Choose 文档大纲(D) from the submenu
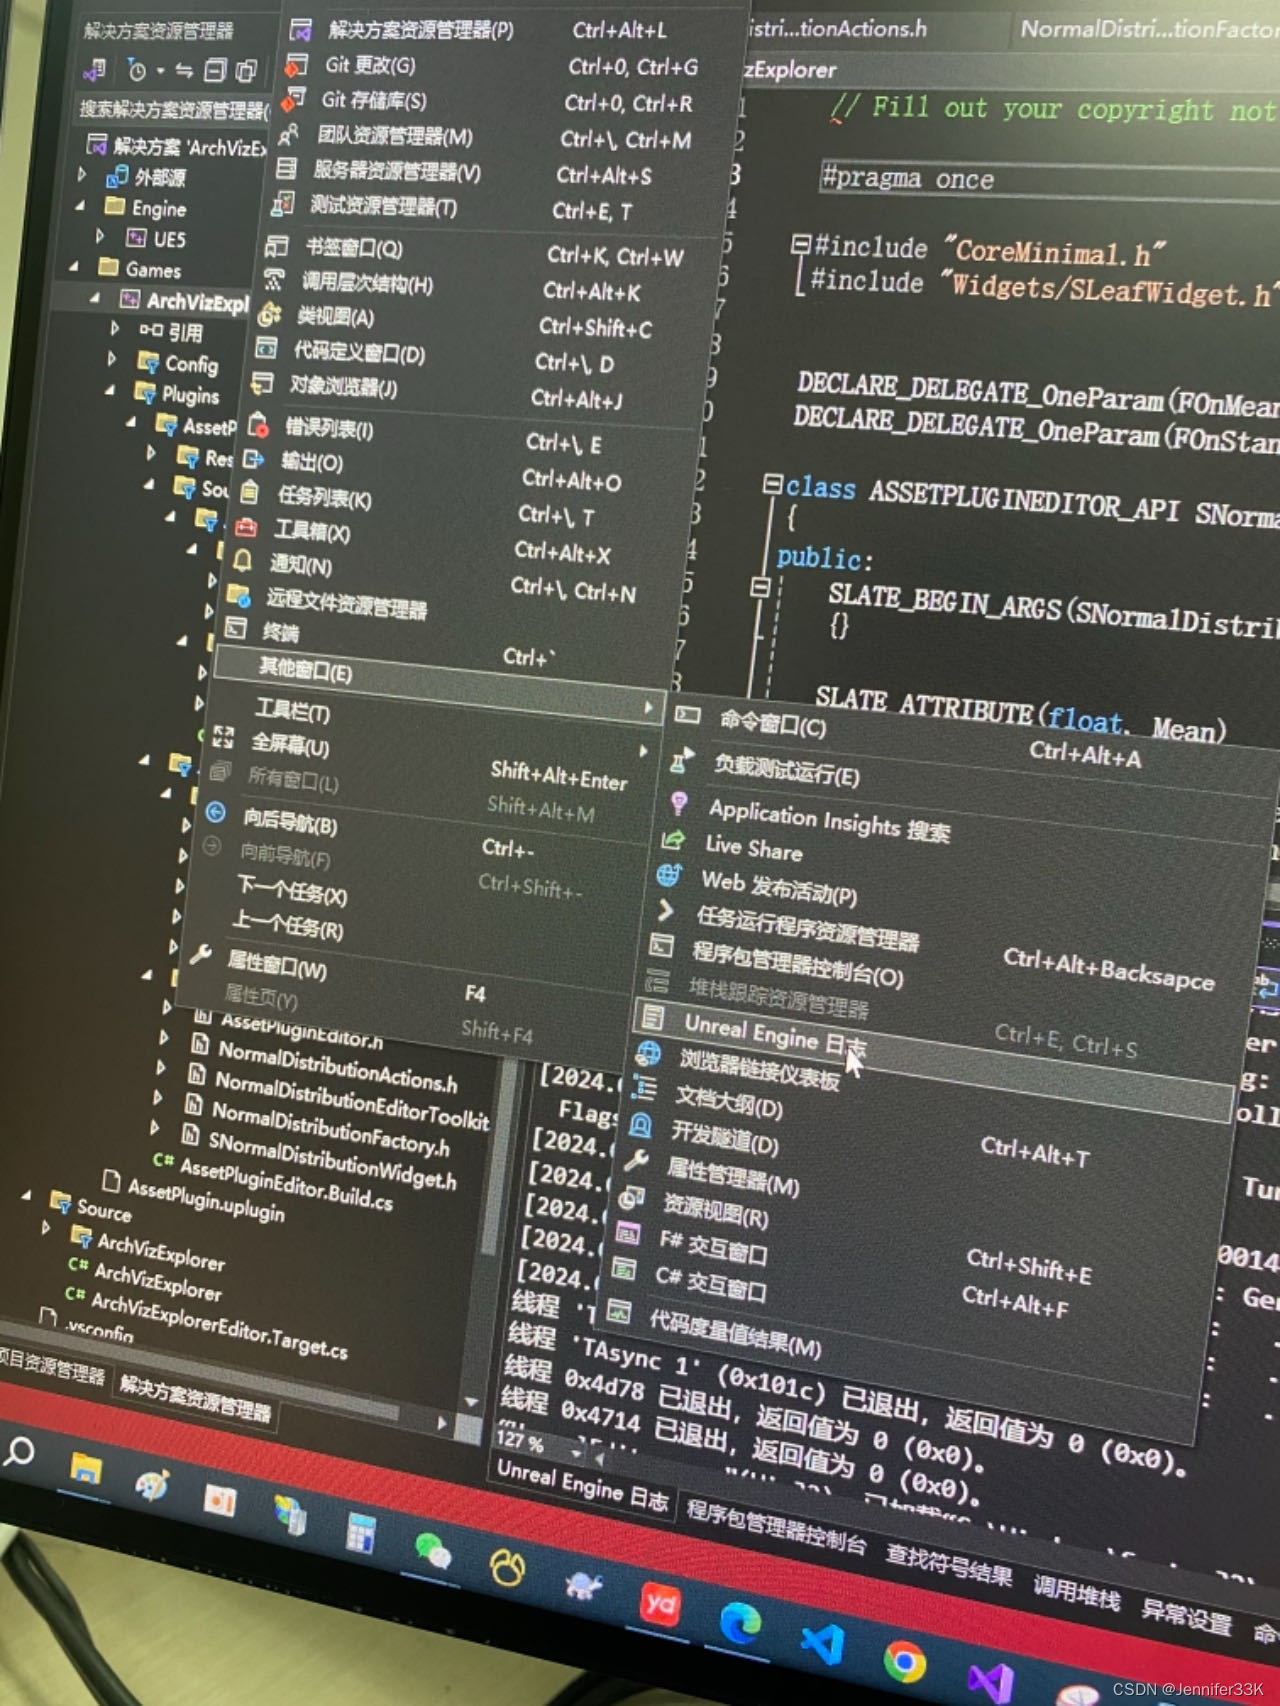The height and width of the screenshot is (1706, 1280). (728, 1100)
